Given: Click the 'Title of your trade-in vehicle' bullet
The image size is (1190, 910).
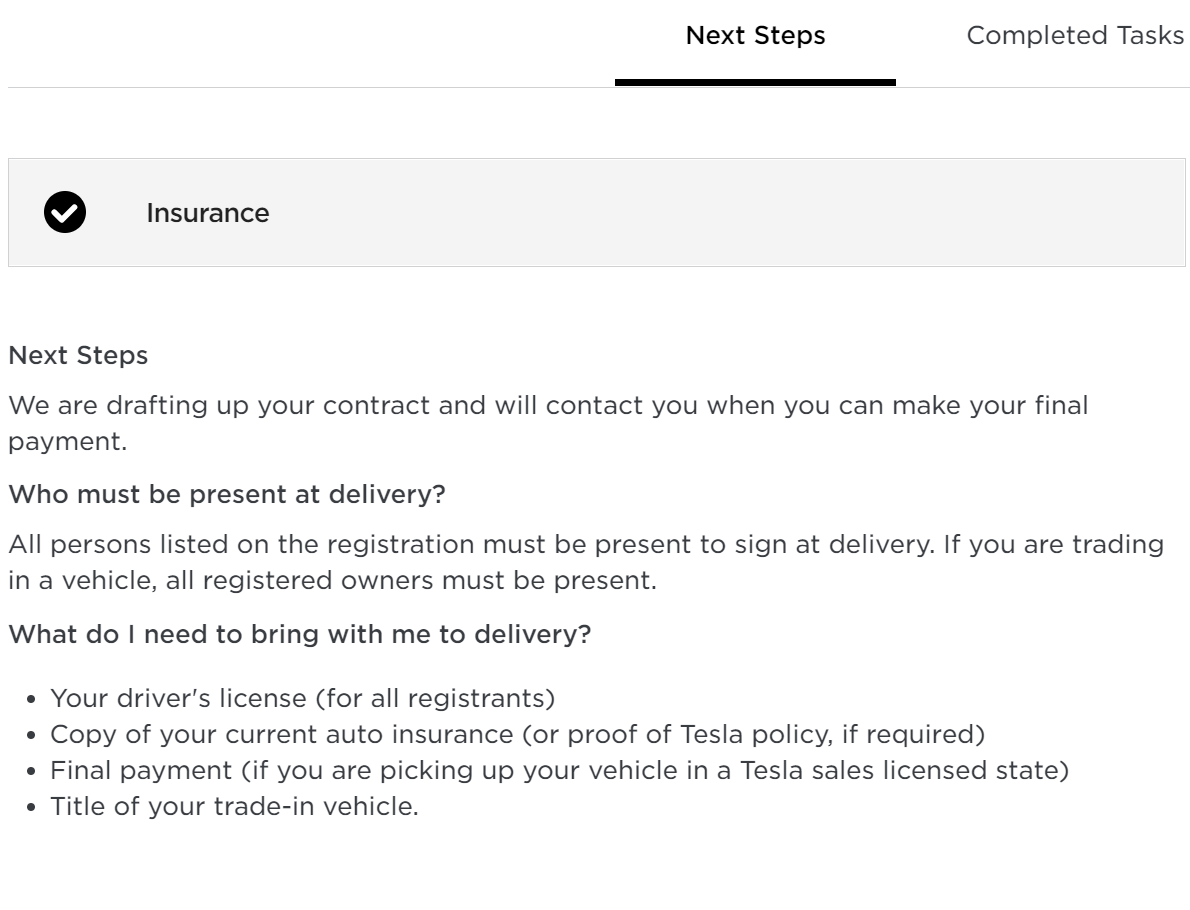Looking at the screenshot, I should click(234, 807).
